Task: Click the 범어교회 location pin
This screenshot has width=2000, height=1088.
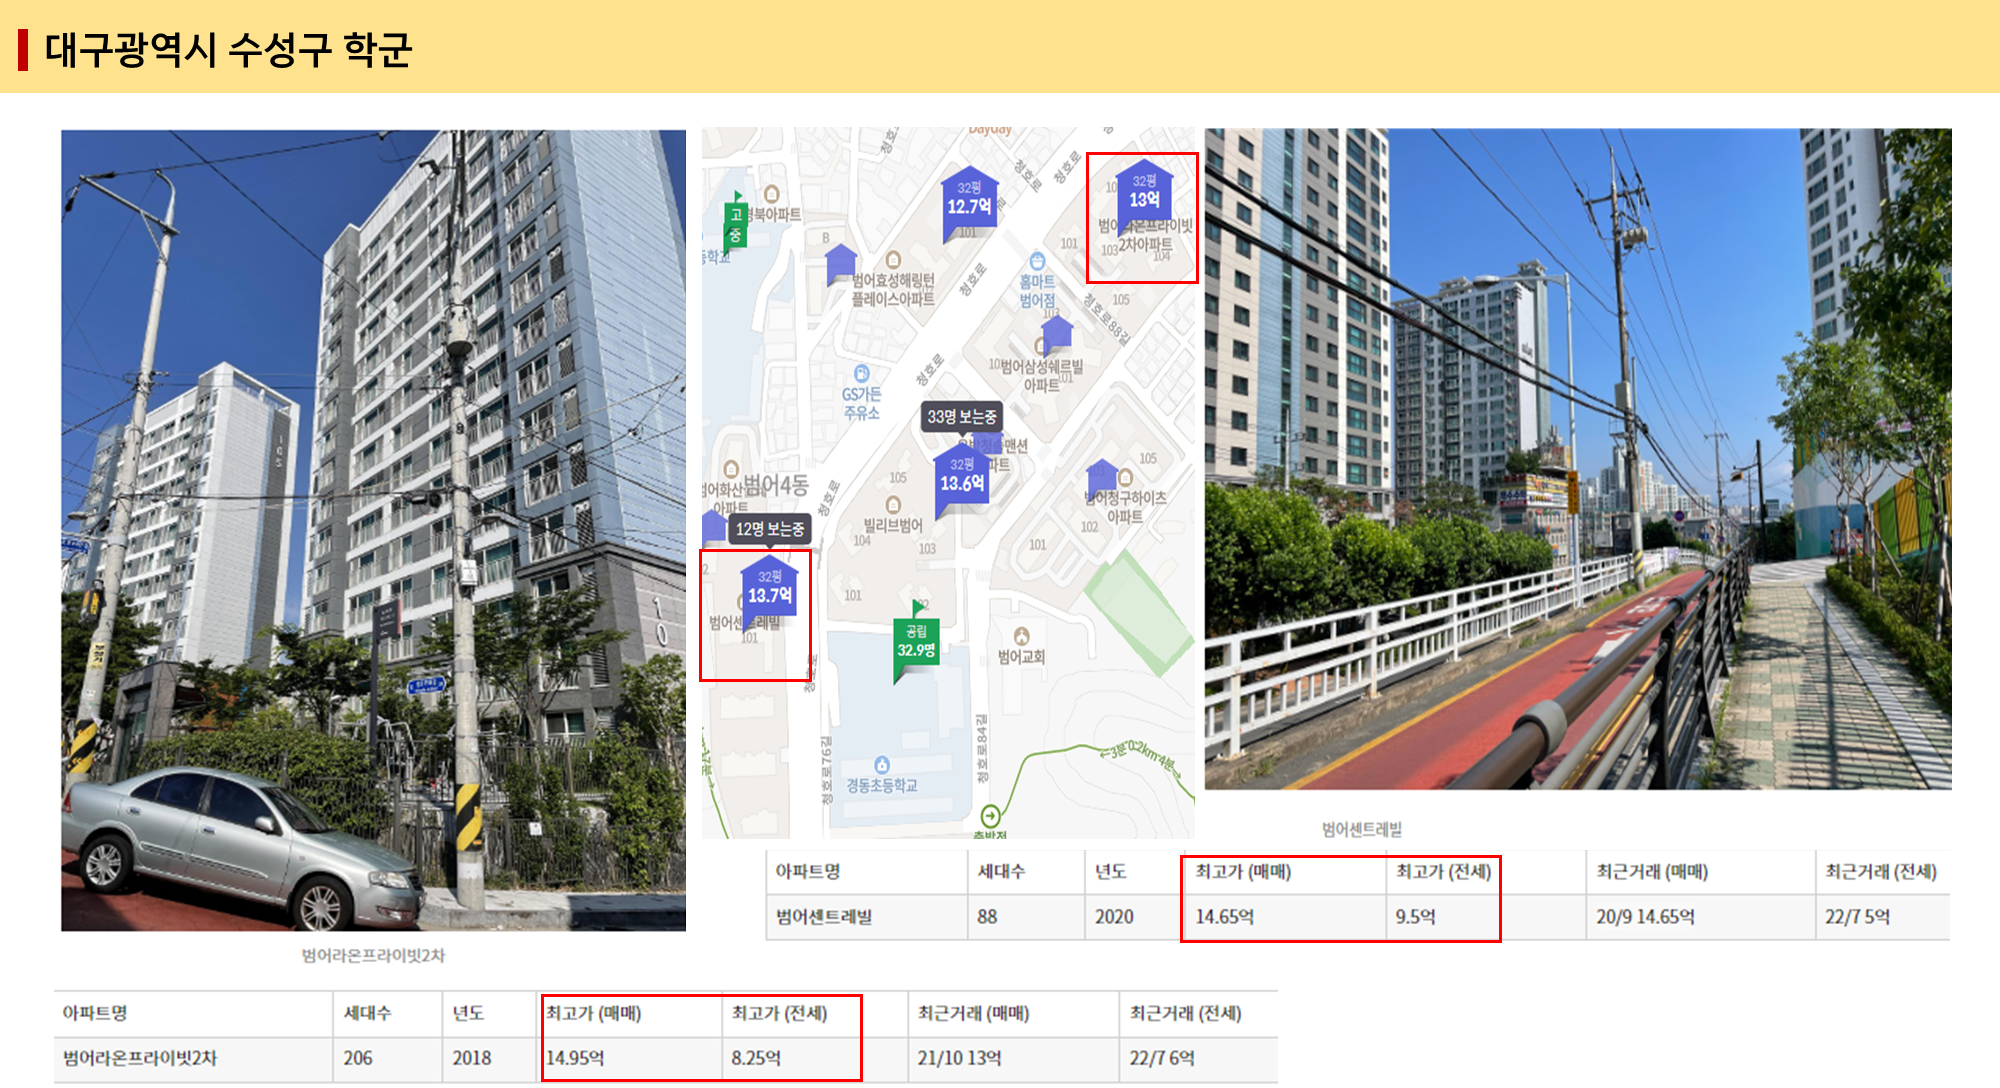Action: coord(1021,636)
